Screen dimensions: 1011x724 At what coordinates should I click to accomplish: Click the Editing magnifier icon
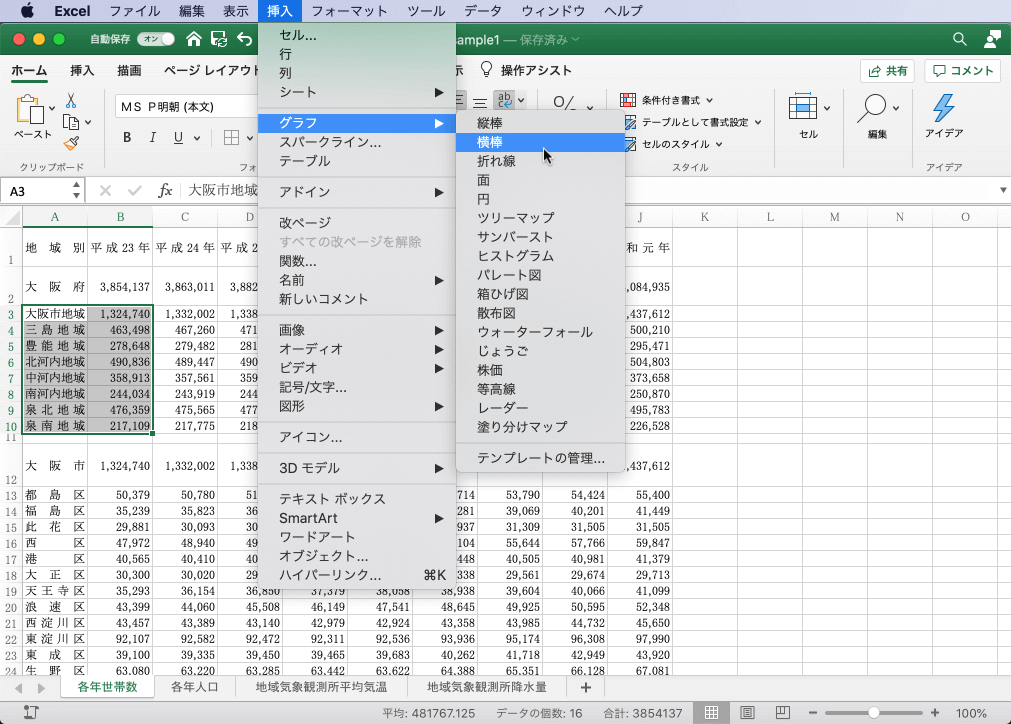872,108
